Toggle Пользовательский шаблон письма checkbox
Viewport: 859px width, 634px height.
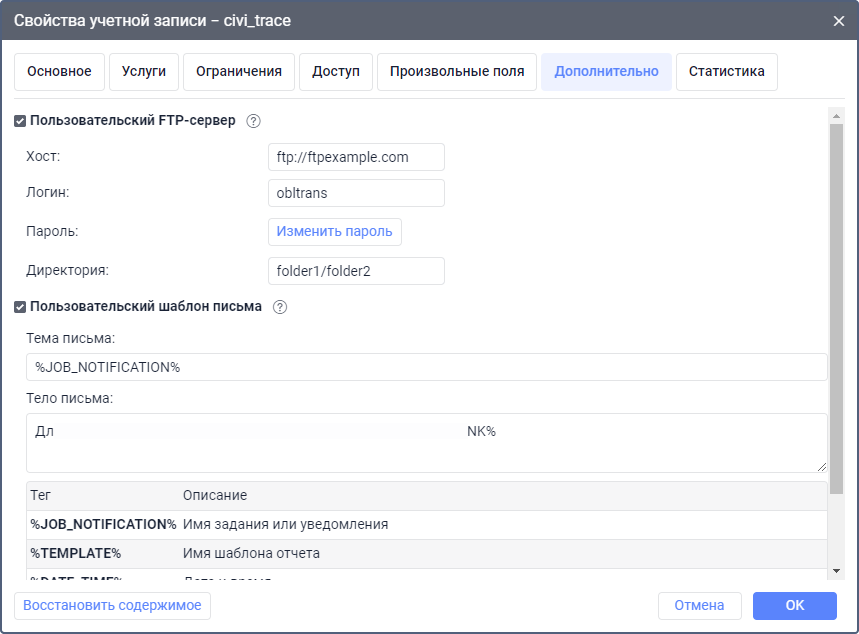(20, 307)
